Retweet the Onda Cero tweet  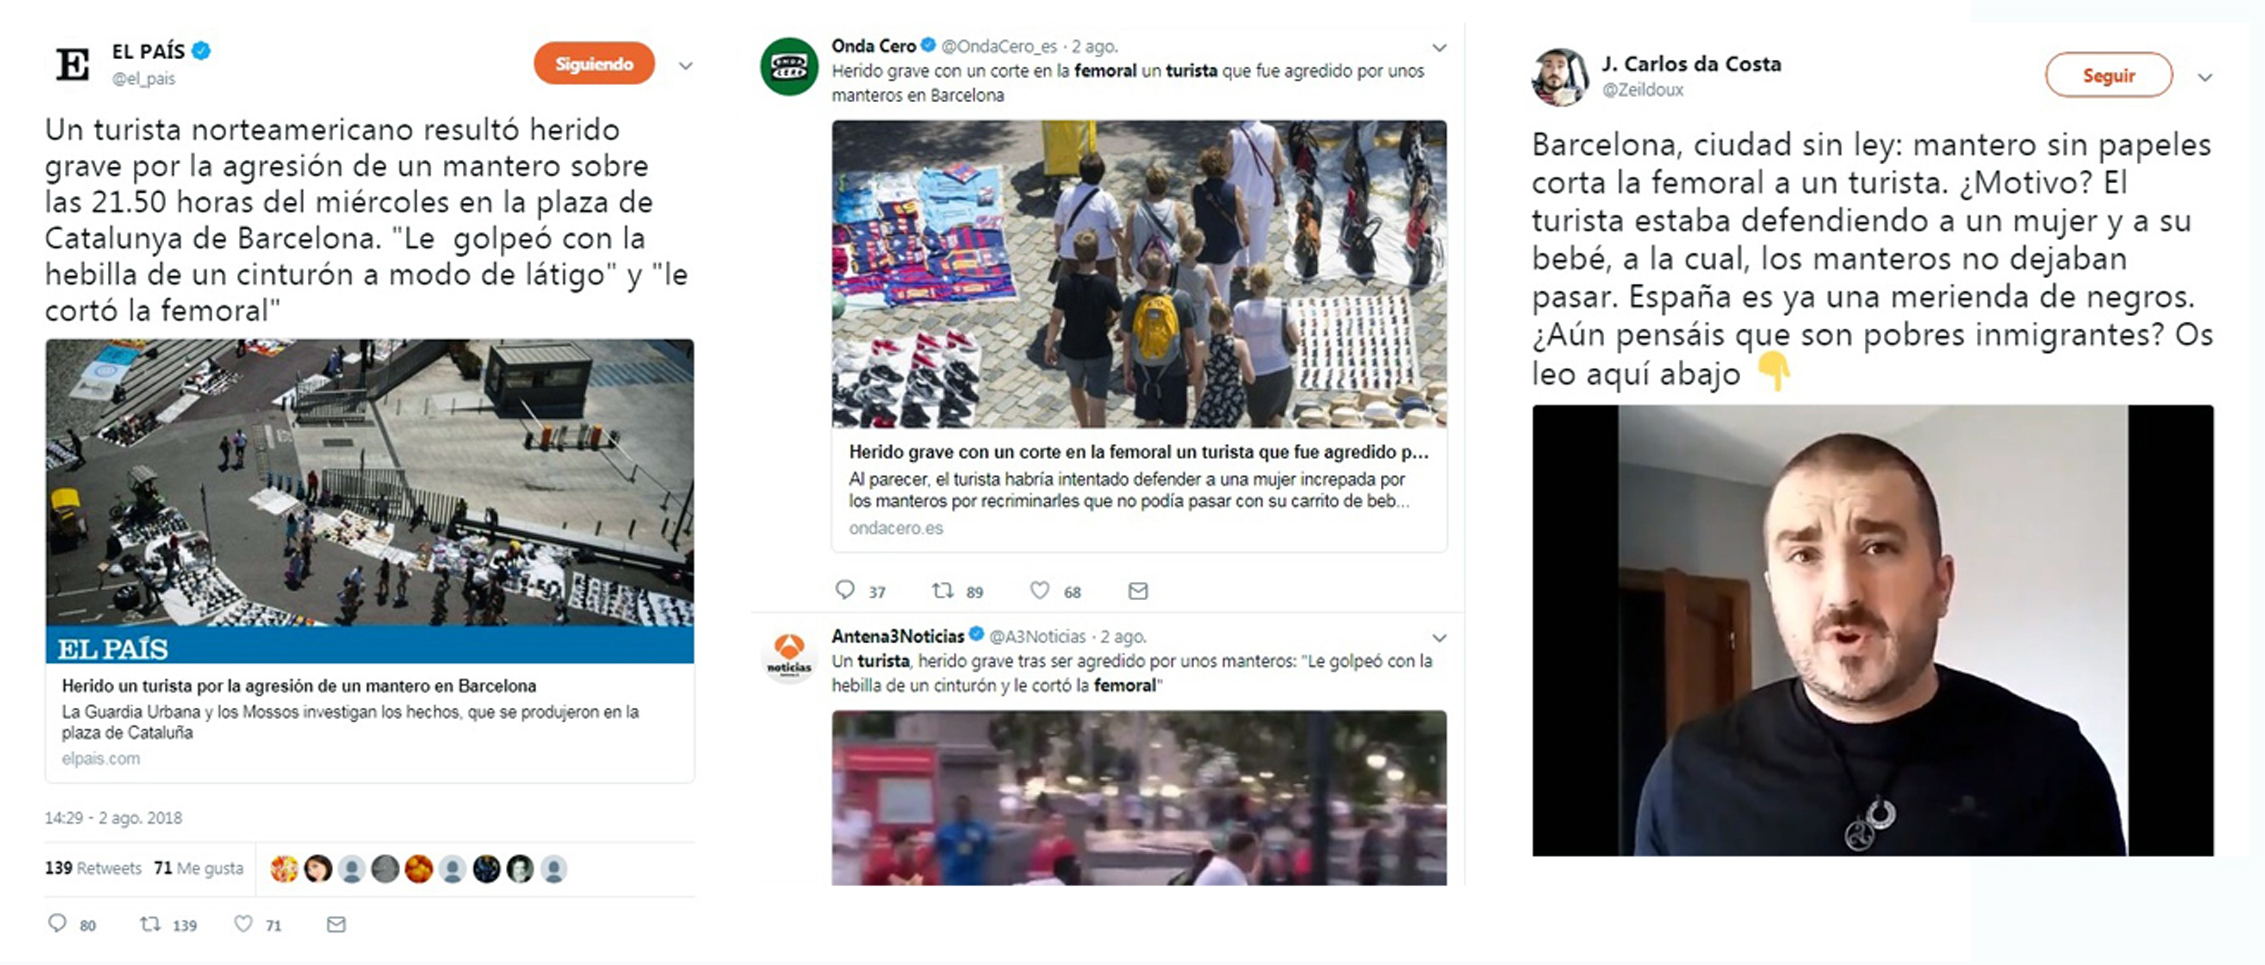pyautogui.click(x=942, y=590)
